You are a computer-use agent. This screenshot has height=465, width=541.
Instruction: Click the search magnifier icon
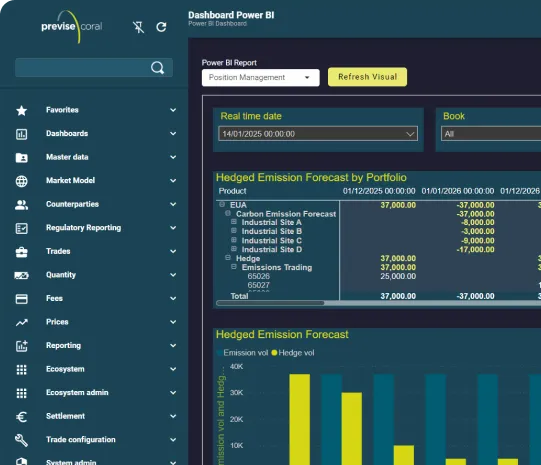pyautogui.click(x=157, y=68)
